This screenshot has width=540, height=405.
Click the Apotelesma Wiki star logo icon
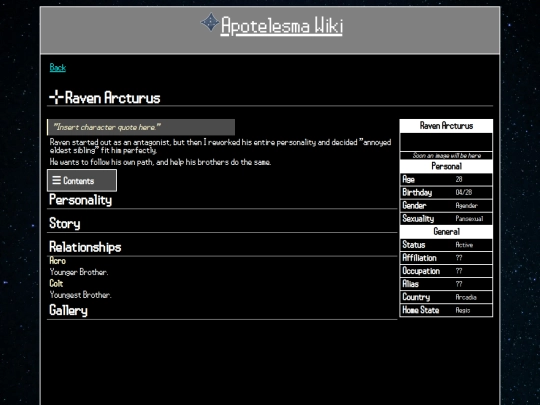tap(210, 22)
